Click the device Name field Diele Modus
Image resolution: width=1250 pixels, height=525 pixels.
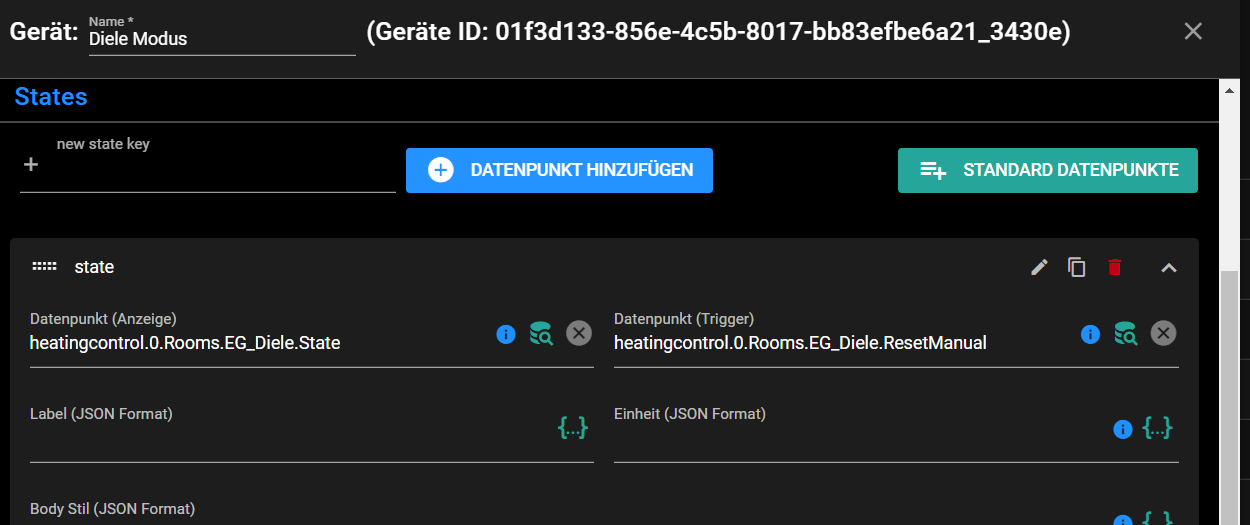coord(222,39)
